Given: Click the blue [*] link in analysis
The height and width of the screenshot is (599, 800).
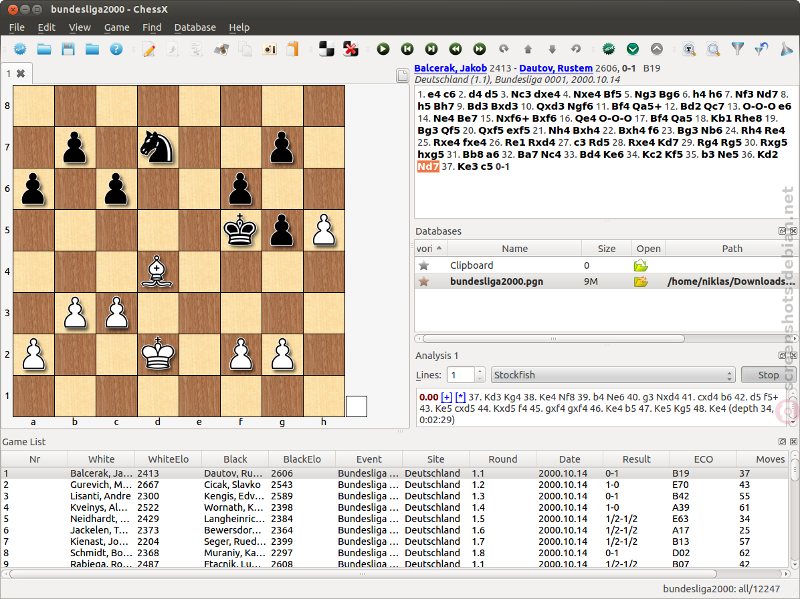Looking at the screenshot, I should (x=460, y=397).
